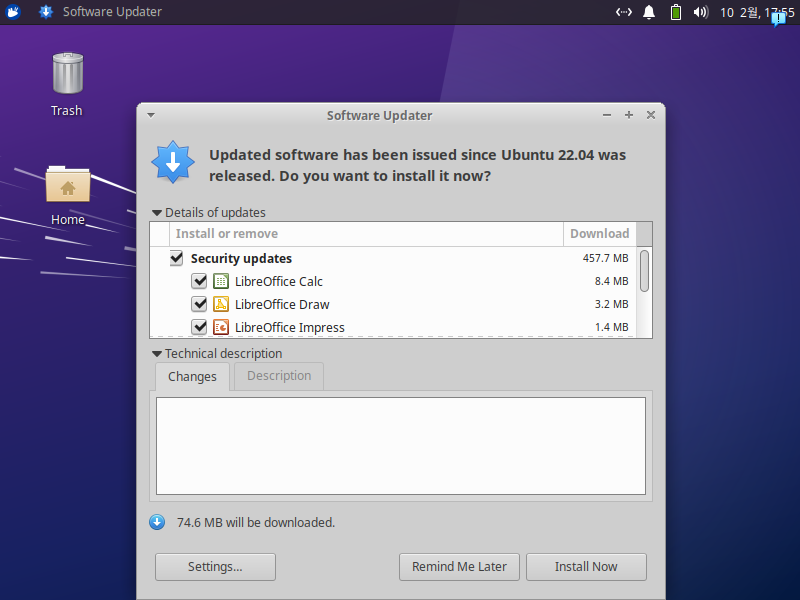Screen dimensions: 800x600
Task: Select the LibreOffice Impress row text
Action: [x=290, y=328]
